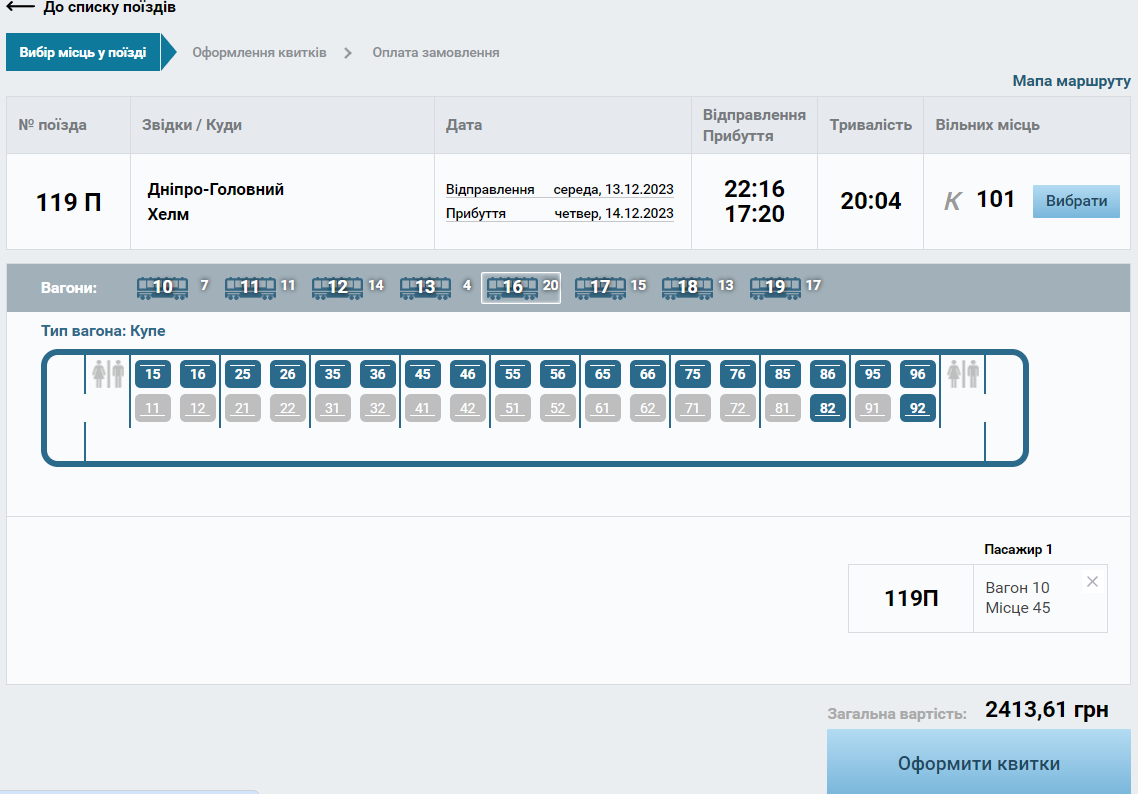
Task: Open wagon 18 seat map
Action: pos(688,288)
